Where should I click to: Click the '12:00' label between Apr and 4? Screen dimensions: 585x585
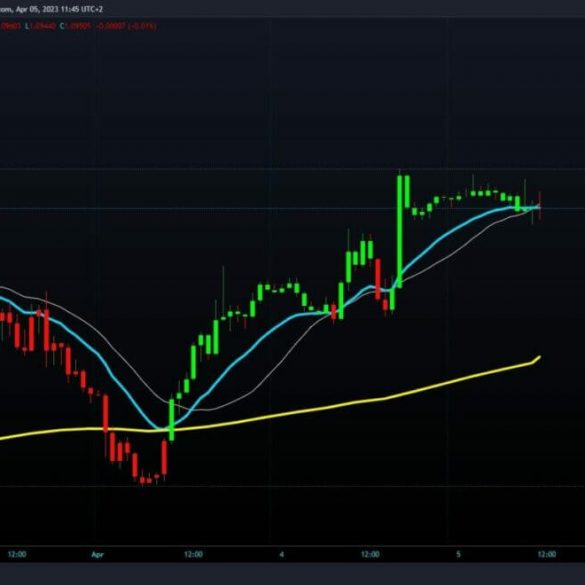coord(193,554)
